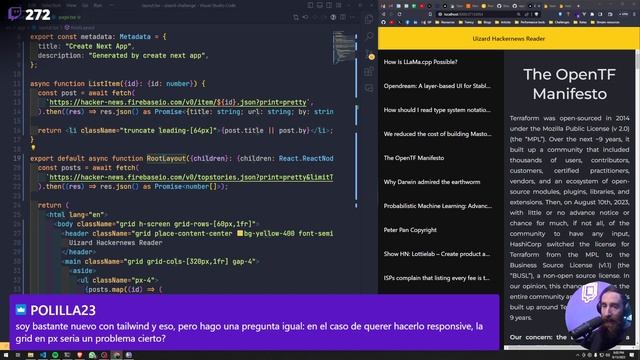This screenshot has width=640, height=360.
Task: Open the Explorer view in VS Code activity bar
Action: tap(369, 19)
